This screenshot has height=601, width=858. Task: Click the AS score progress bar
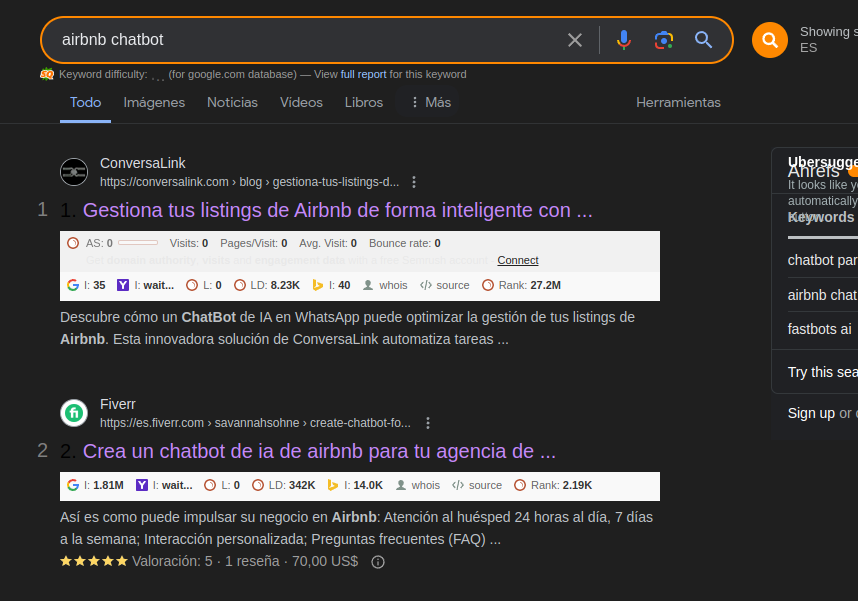coord(138,242)
